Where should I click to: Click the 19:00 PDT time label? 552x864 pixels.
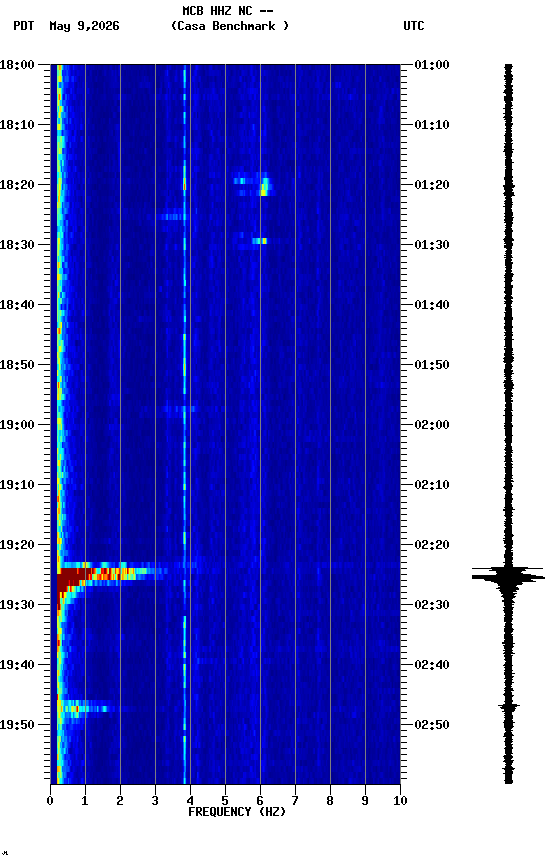[17, 425]
